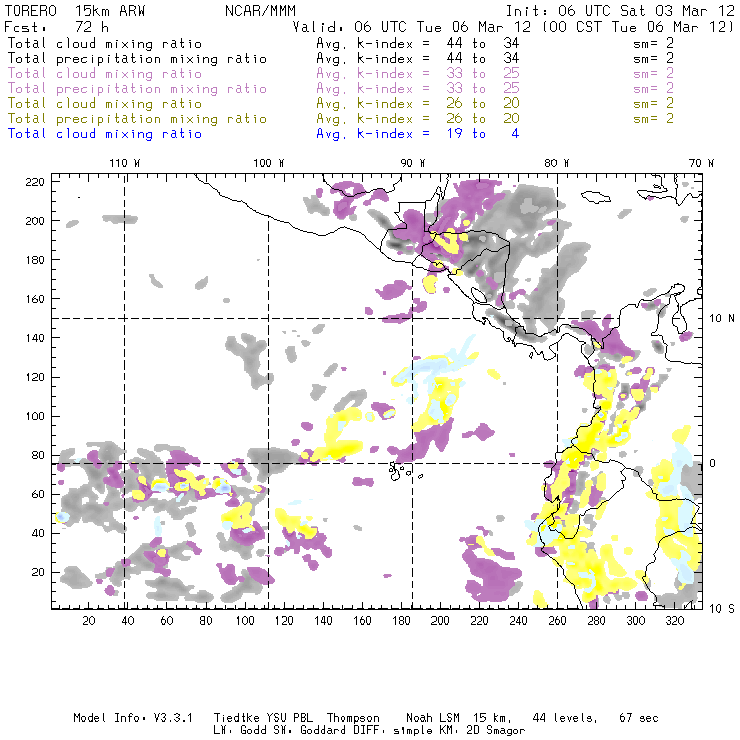Image resolution: width=740 pixels, height=740 pixels.
Task: Click the '(00 CST Tue 06 Mar 12)' text
Action: pyautogui.click(x=638, y=27)
